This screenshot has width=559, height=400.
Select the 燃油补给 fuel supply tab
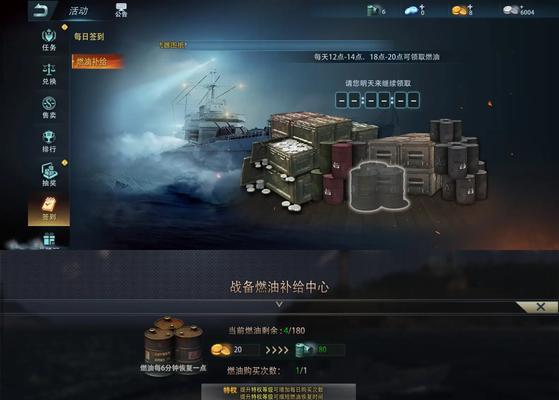[97, 61]
